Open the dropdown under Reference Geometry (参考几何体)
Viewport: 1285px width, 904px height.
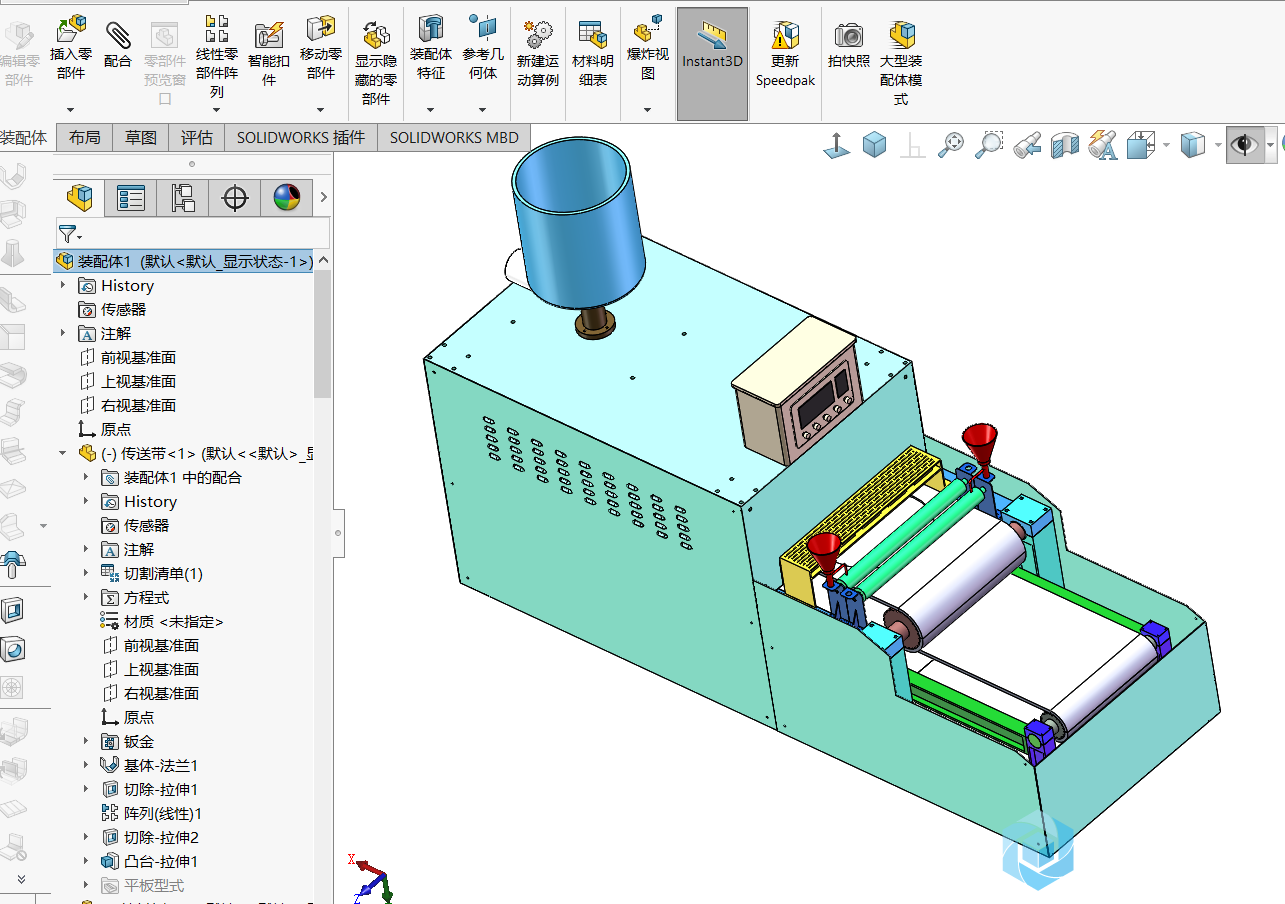[483, 110]
